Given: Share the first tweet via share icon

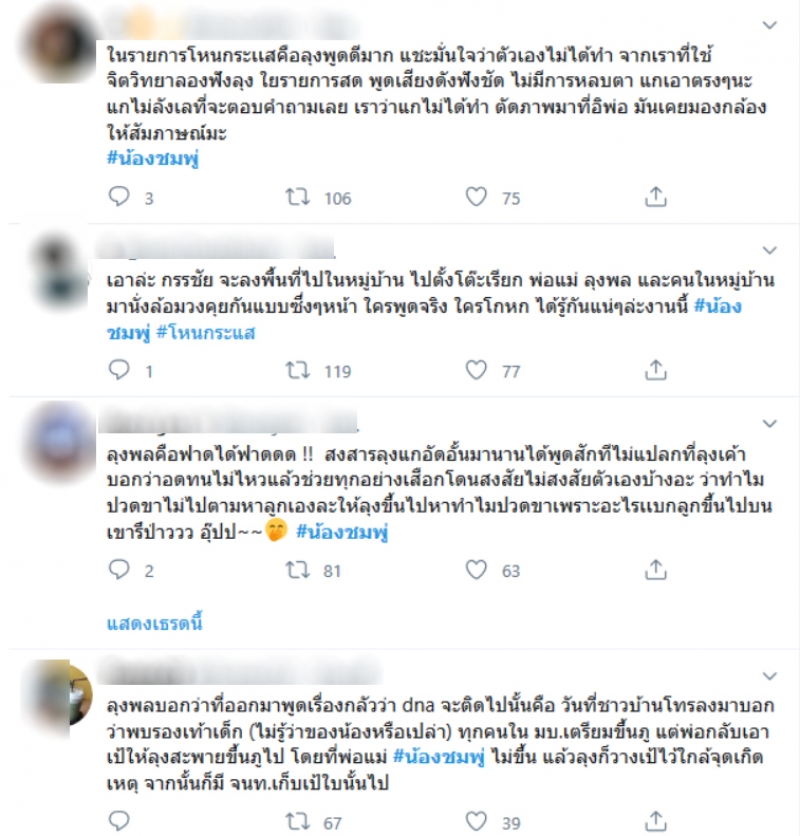Looking at the screenshot, I should pyautogui.click(x=655, y=197).
